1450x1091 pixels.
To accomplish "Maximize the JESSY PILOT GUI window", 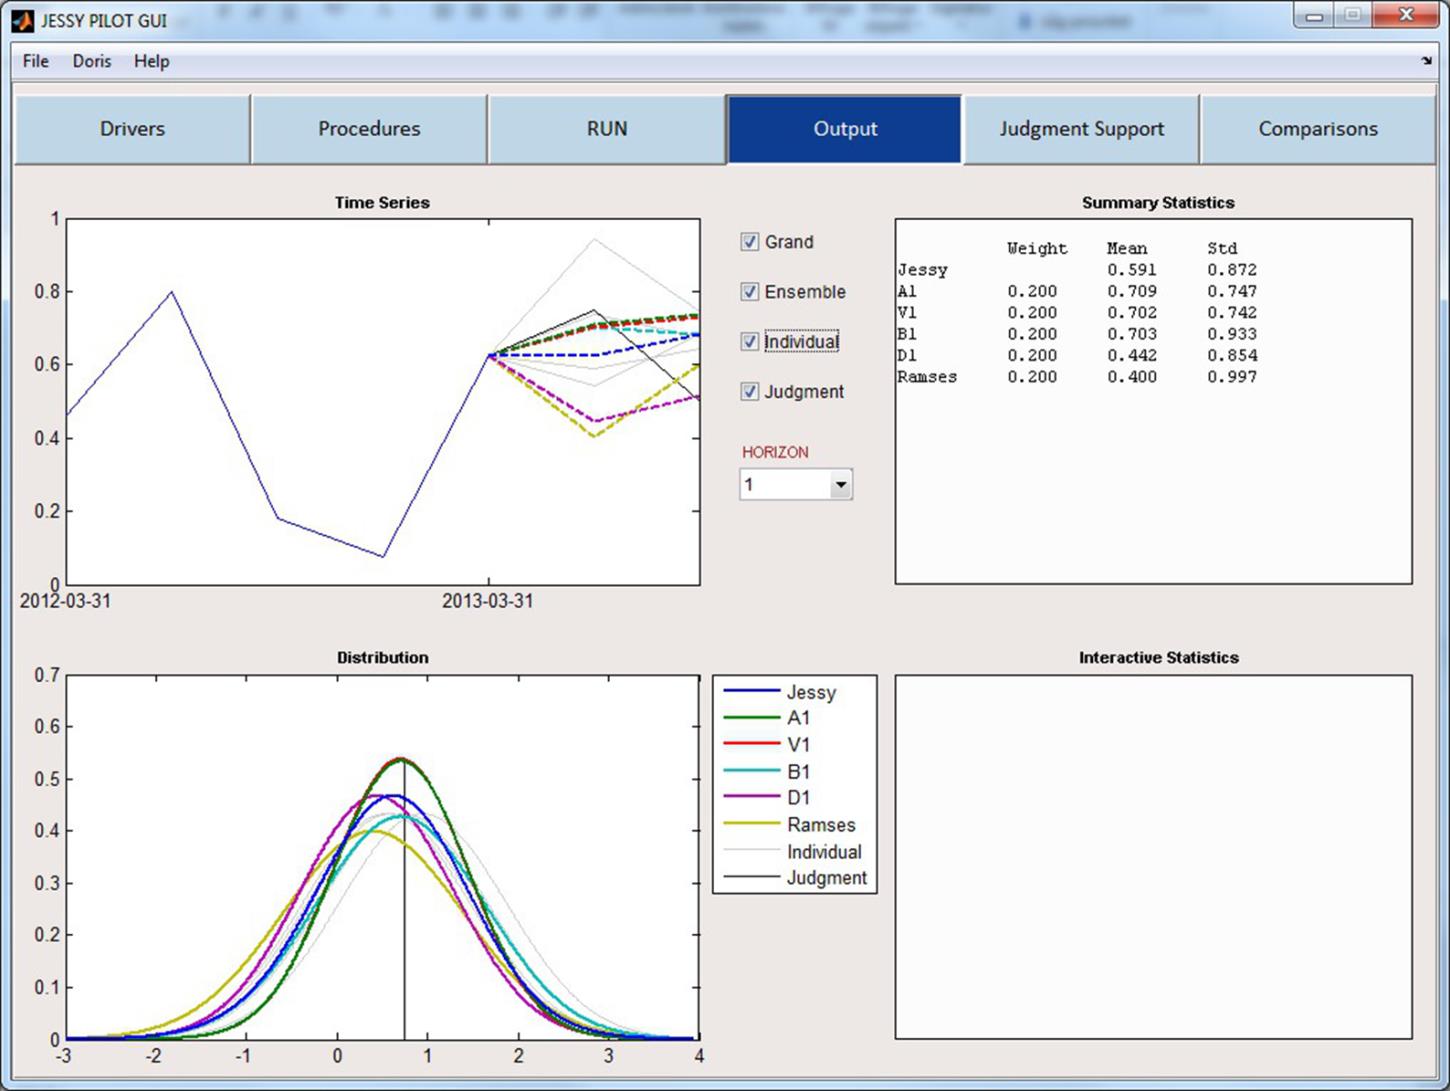I will (x=1353, y=15).
